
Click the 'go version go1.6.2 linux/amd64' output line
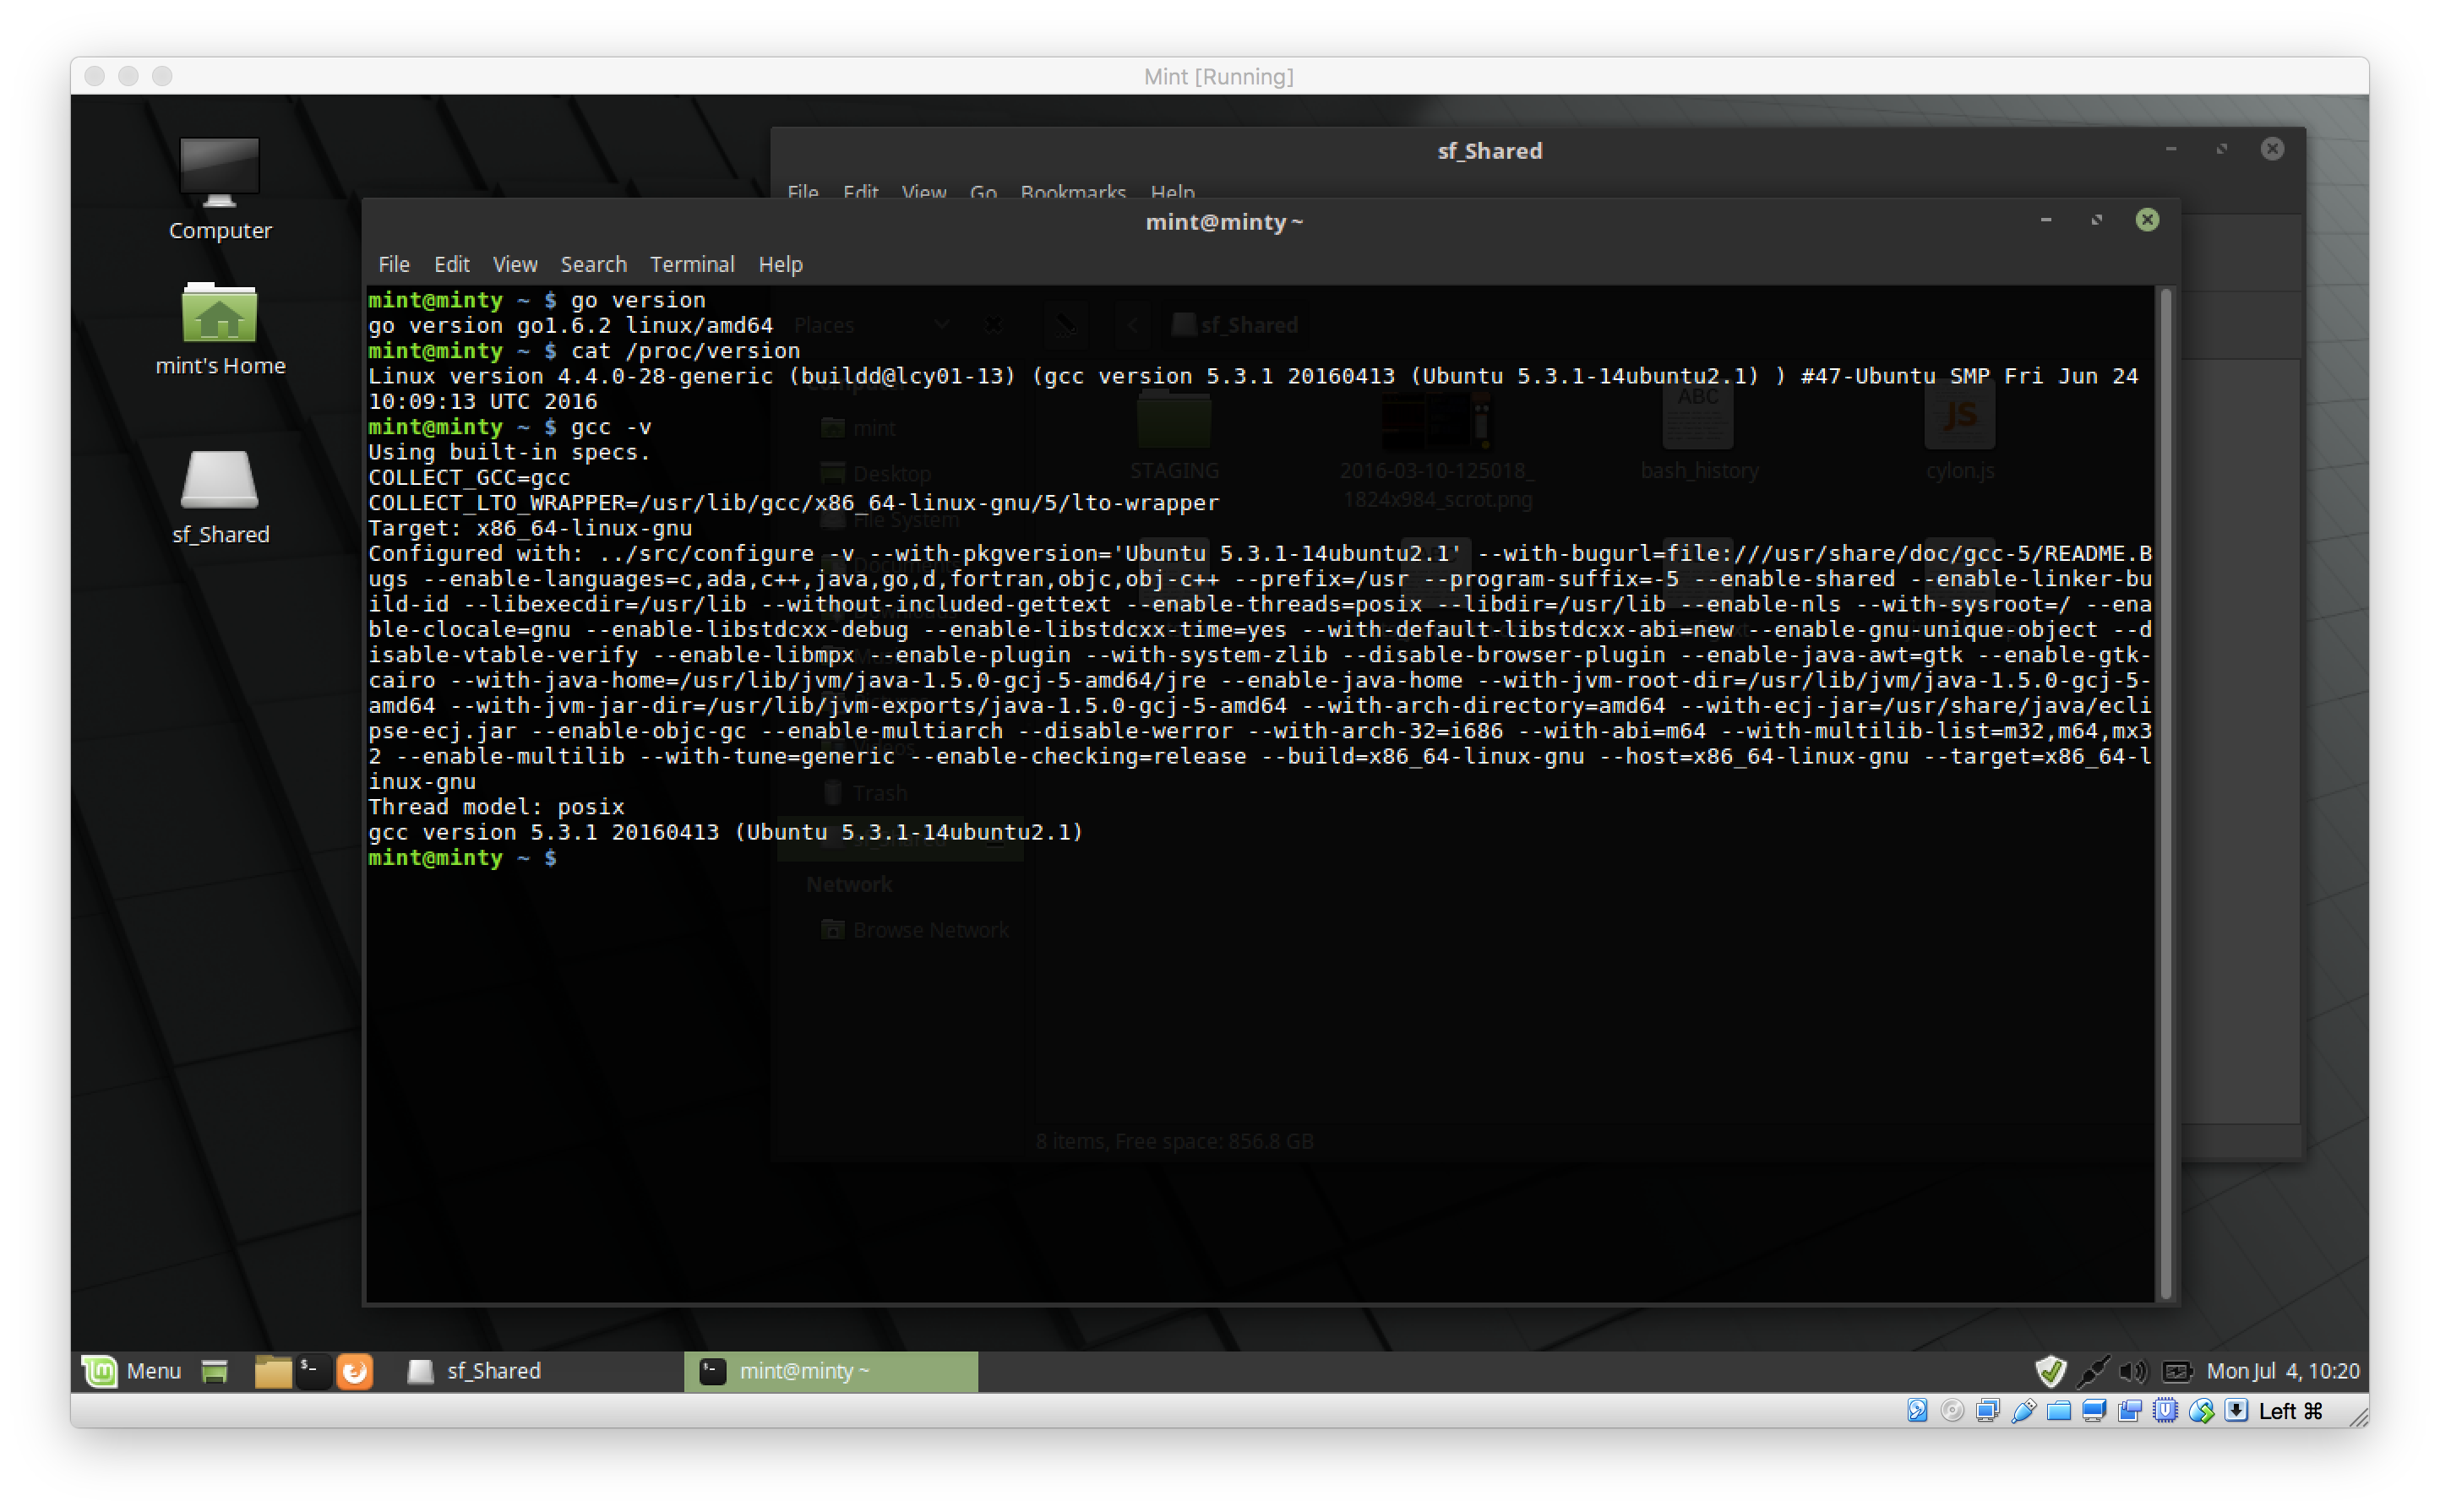pos(570,325)
